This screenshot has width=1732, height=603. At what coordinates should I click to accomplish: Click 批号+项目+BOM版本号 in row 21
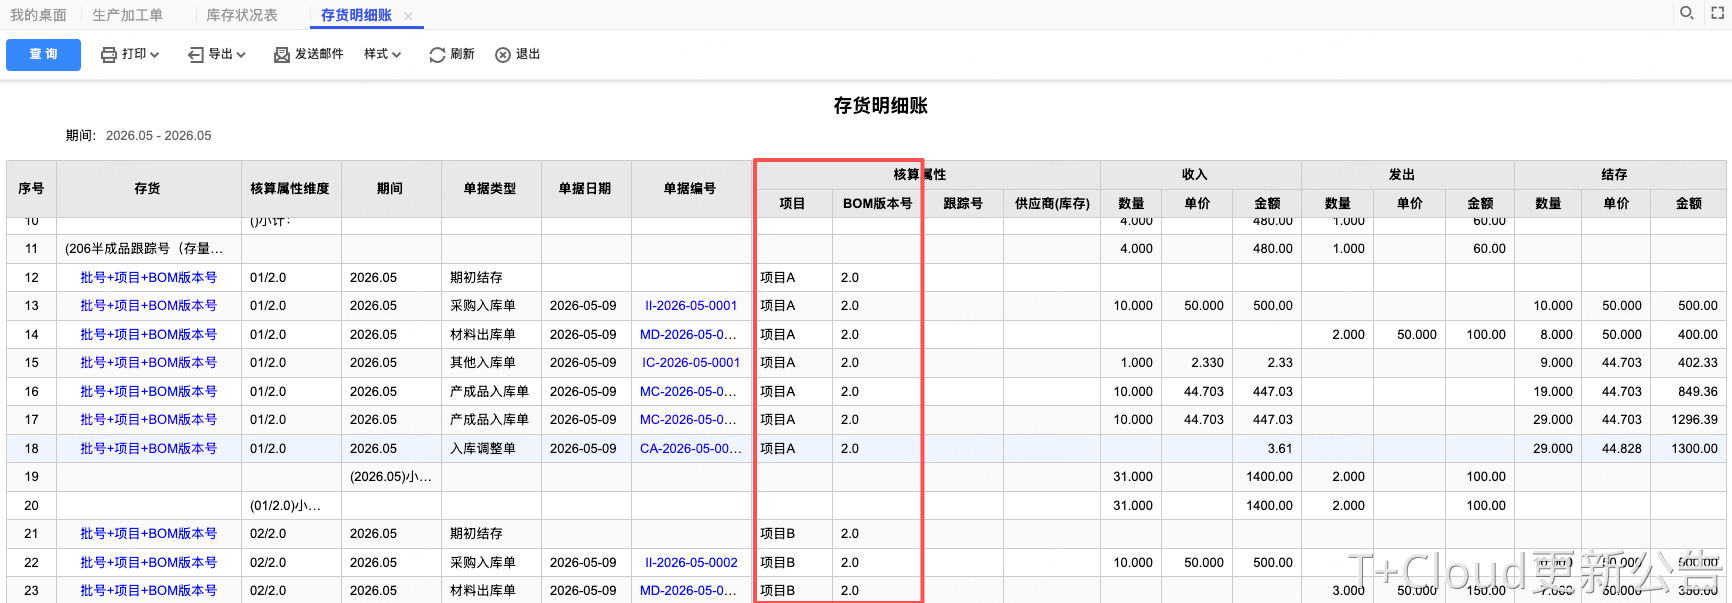click(x=148, y=534)
